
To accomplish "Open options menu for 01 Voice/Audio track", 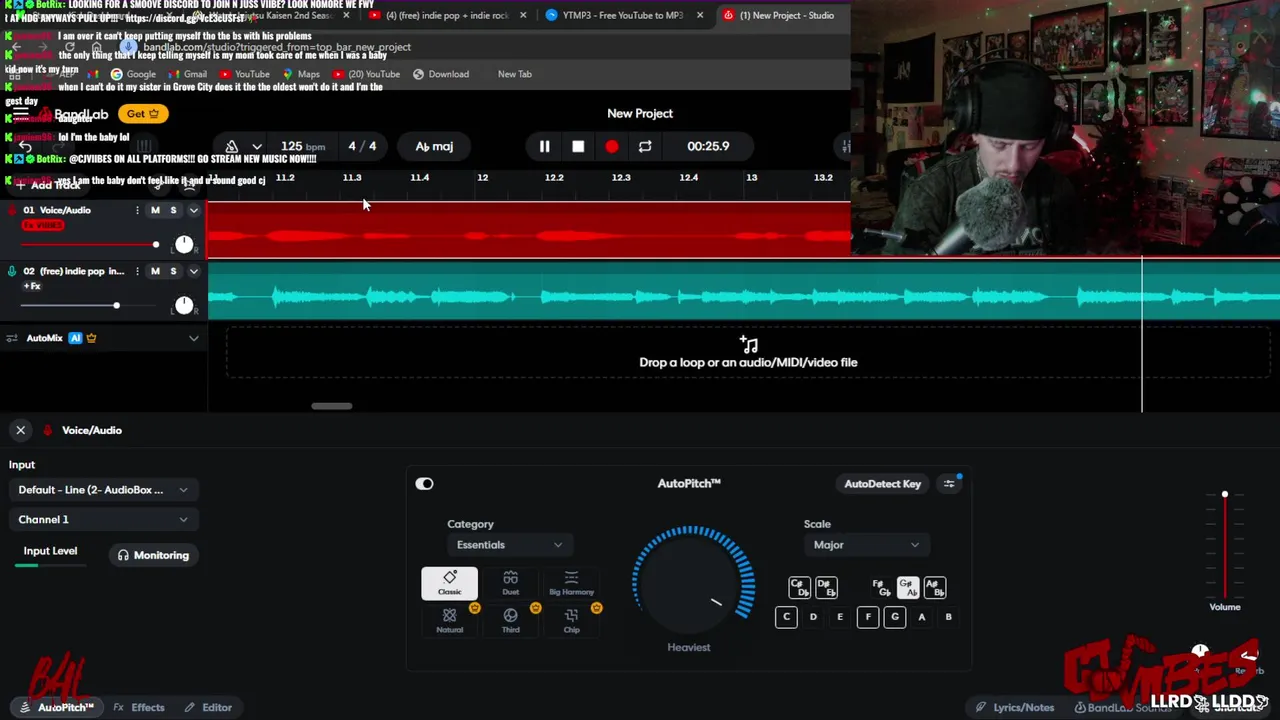I will click(x=137, y=210).
